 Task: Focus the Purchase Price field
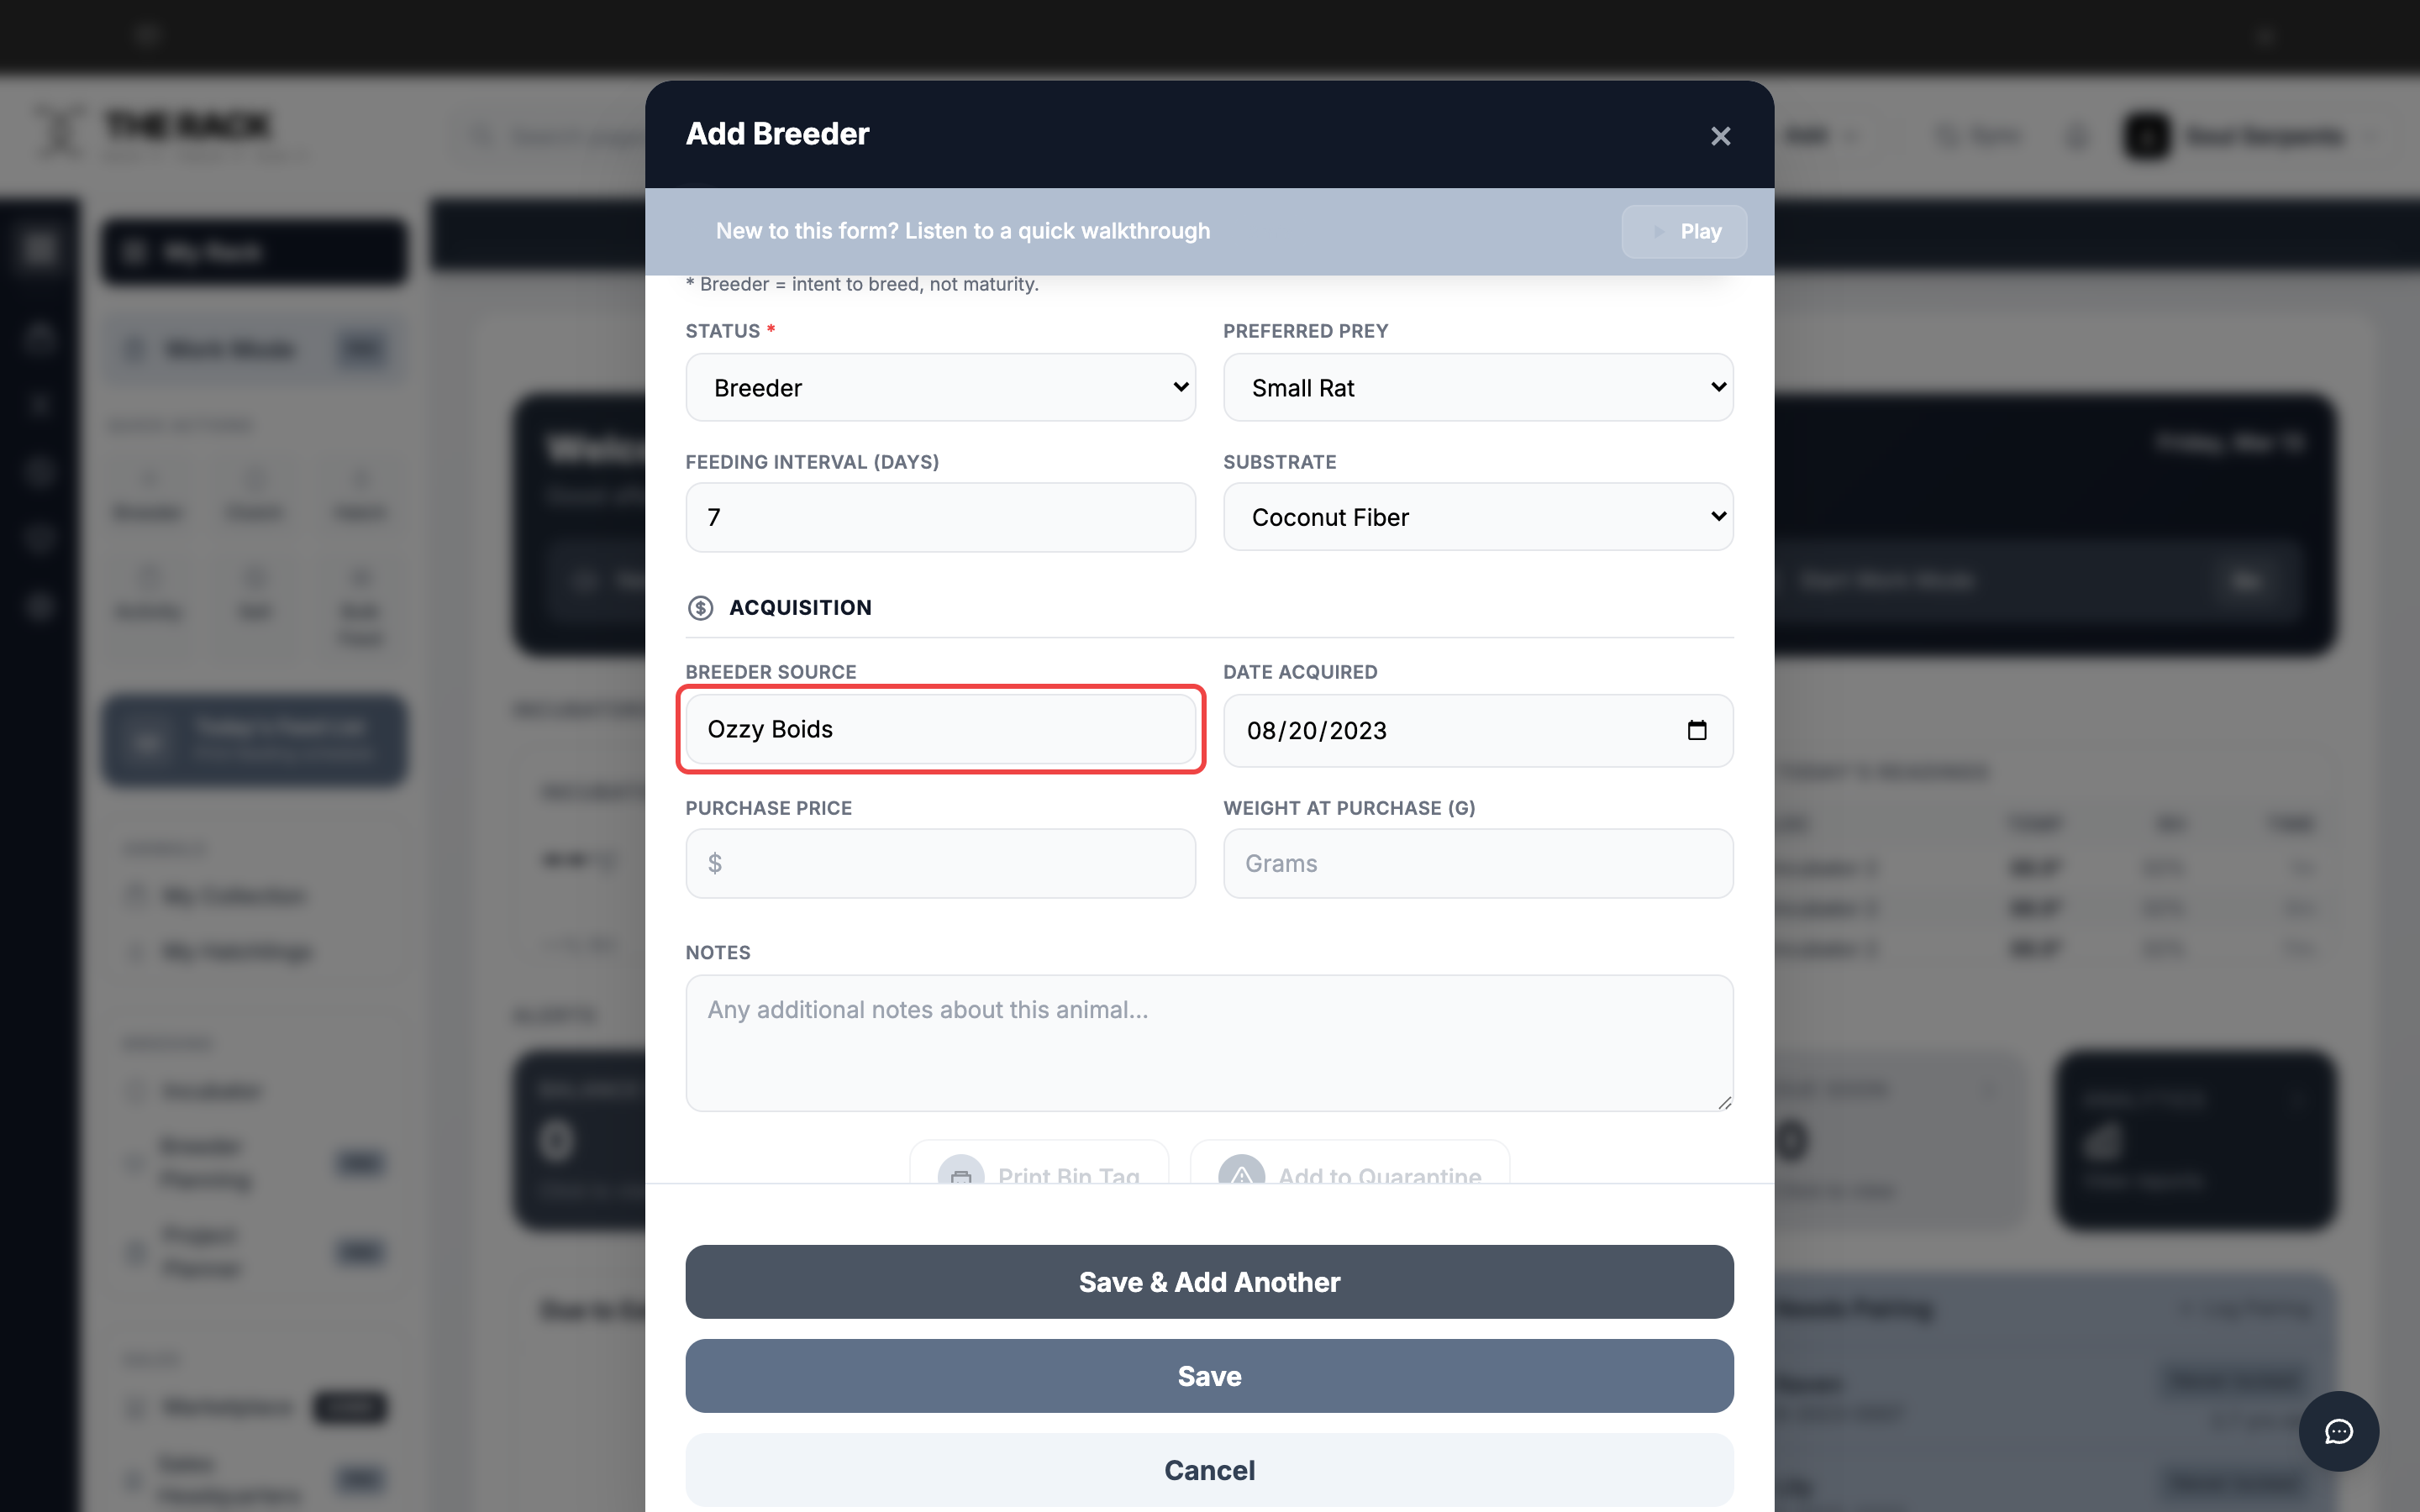click(x=940, y=863)
